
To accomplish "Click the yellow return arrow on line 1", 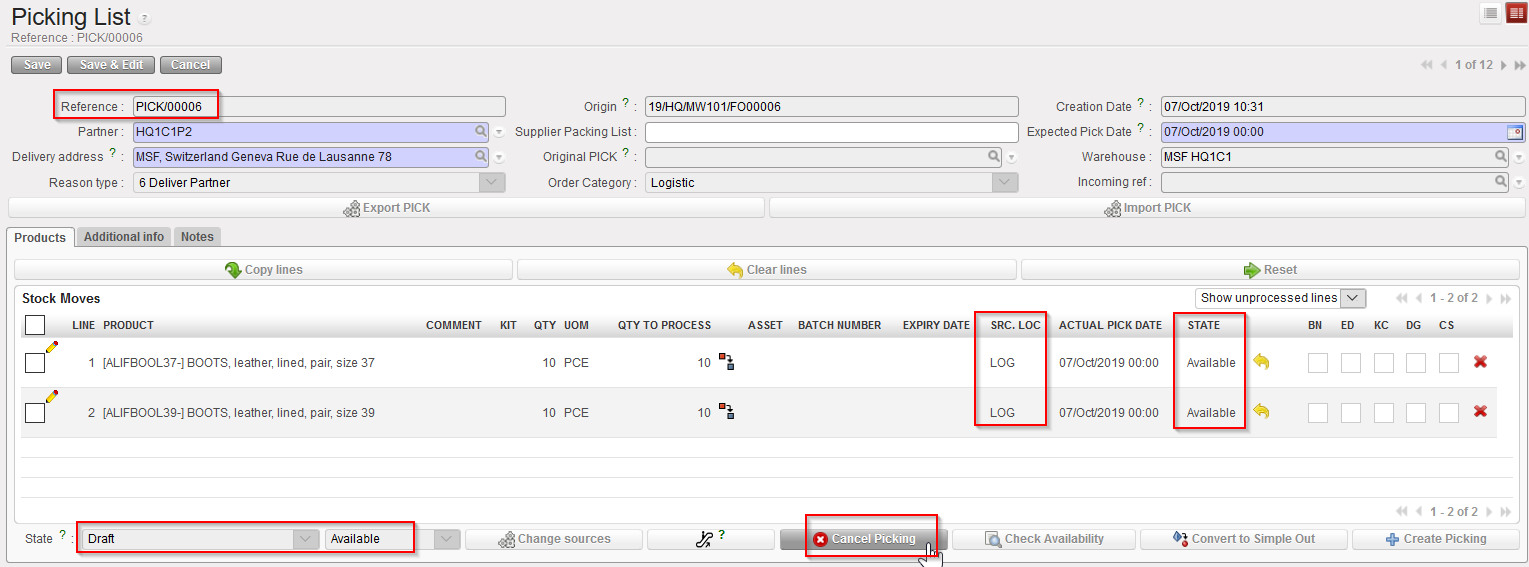I will pyautogui.click(x=1261, y=362).
